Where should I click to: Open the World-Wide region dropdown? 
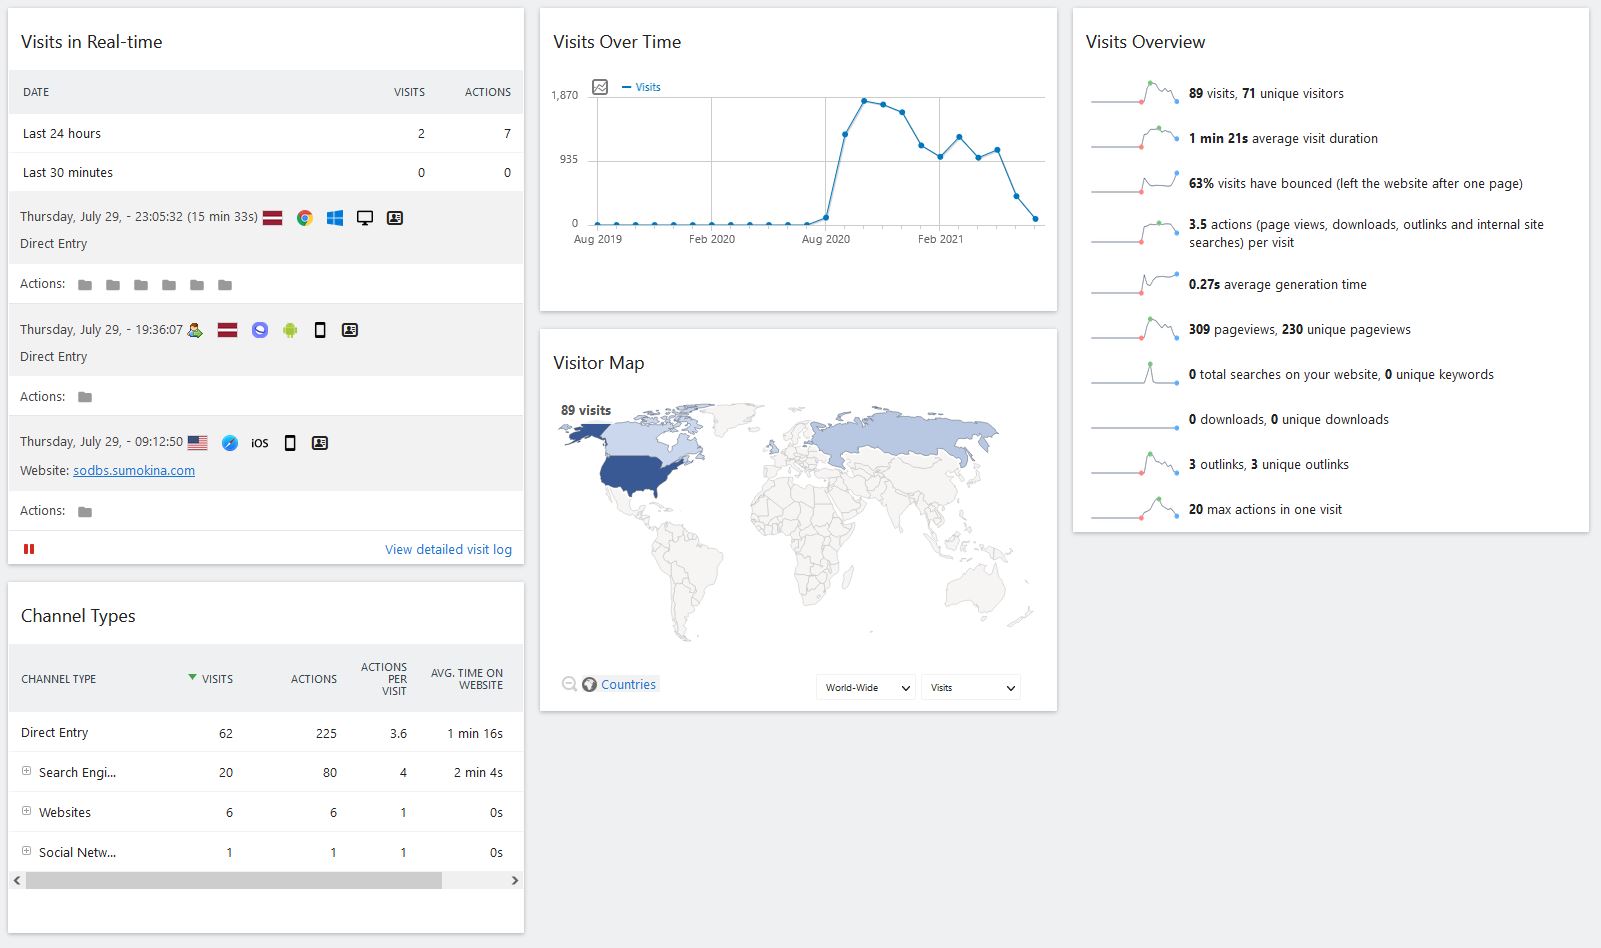pyautogui.click(x=866, y=688)
